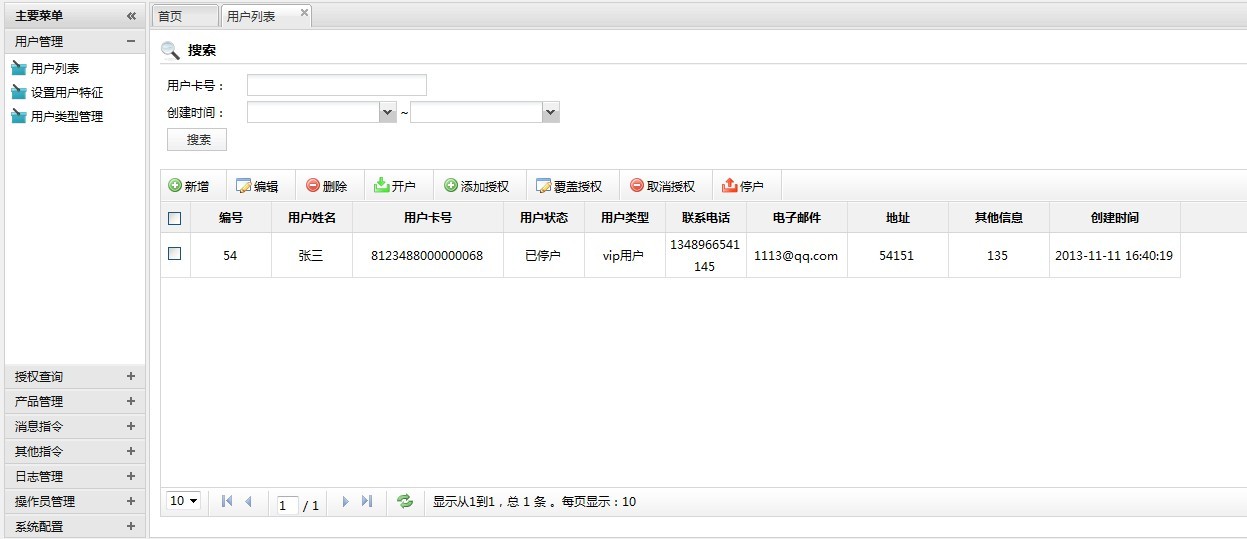Screen dimensions: 1247x539
Task: Open the end 创建时间 date dropdown
Action: [x=550, y=113]
